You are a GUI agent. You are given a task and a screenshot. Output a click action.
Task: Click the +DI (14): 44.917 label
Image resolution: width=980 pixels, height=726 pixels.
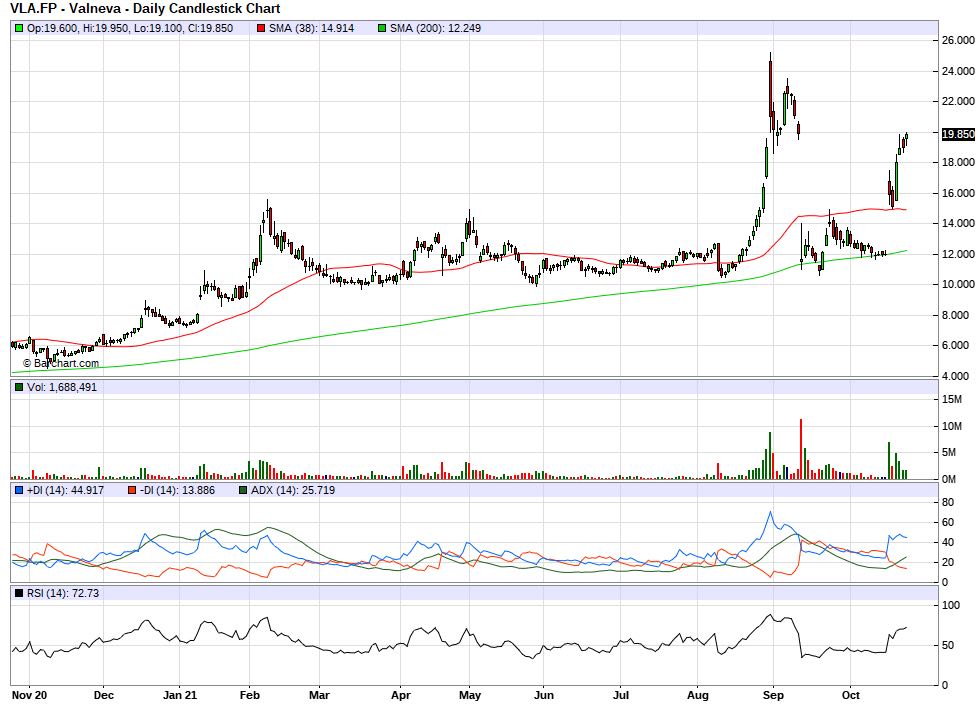click(66, 490)
